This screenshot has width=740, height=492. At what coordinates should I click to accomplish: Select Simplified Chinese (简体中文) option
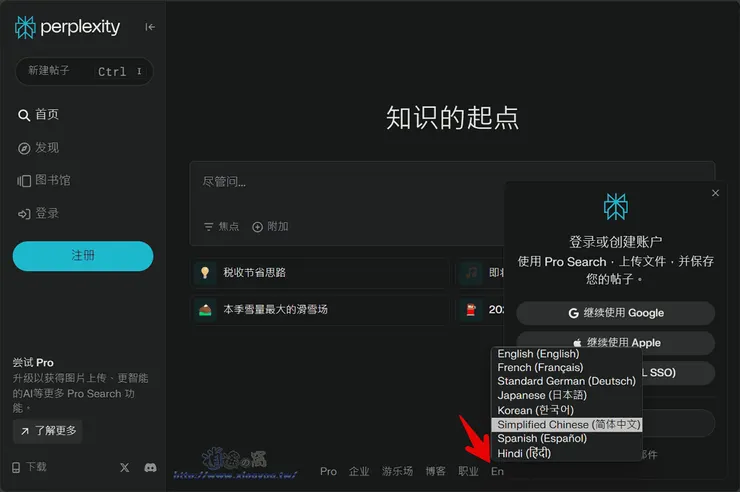[x=566, y=425]
